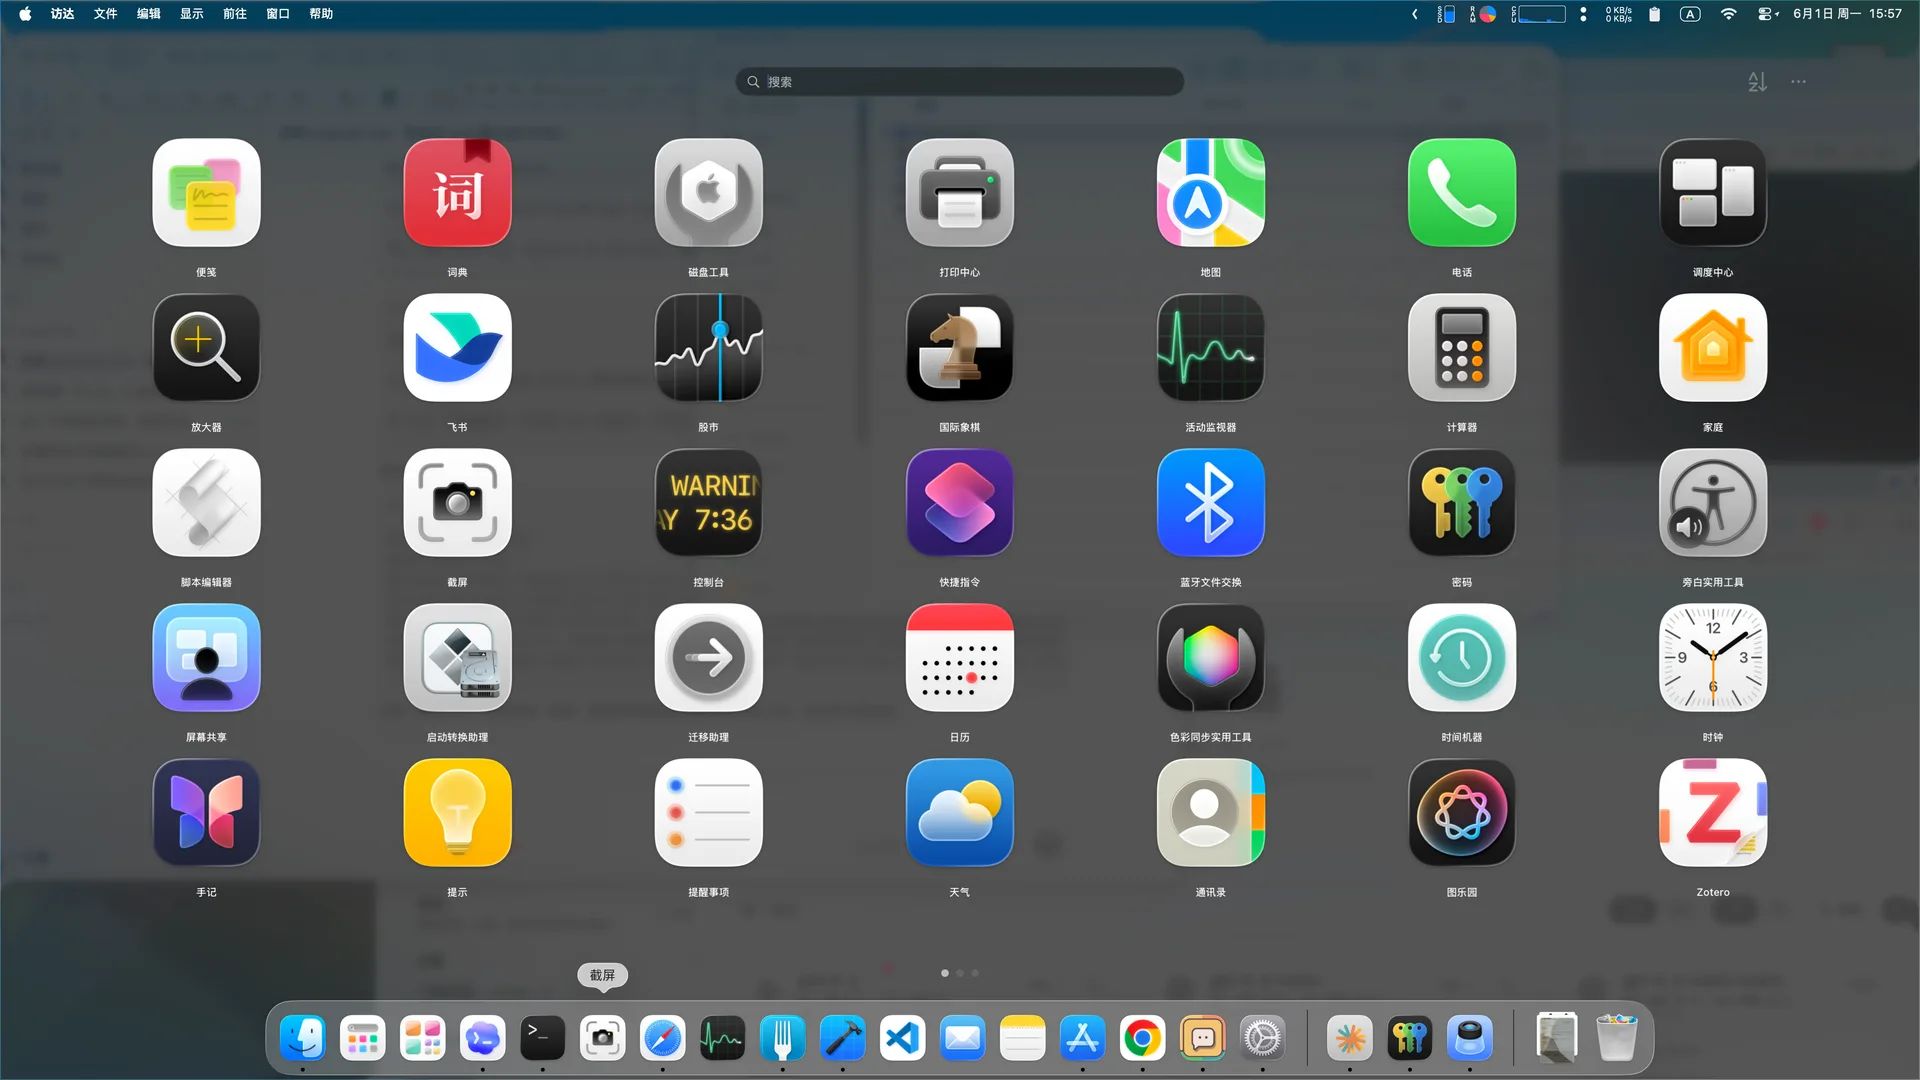
Task: Launch 旁白实用工具 VoiceOver Utility
Action: click(x=1712, y=503)
